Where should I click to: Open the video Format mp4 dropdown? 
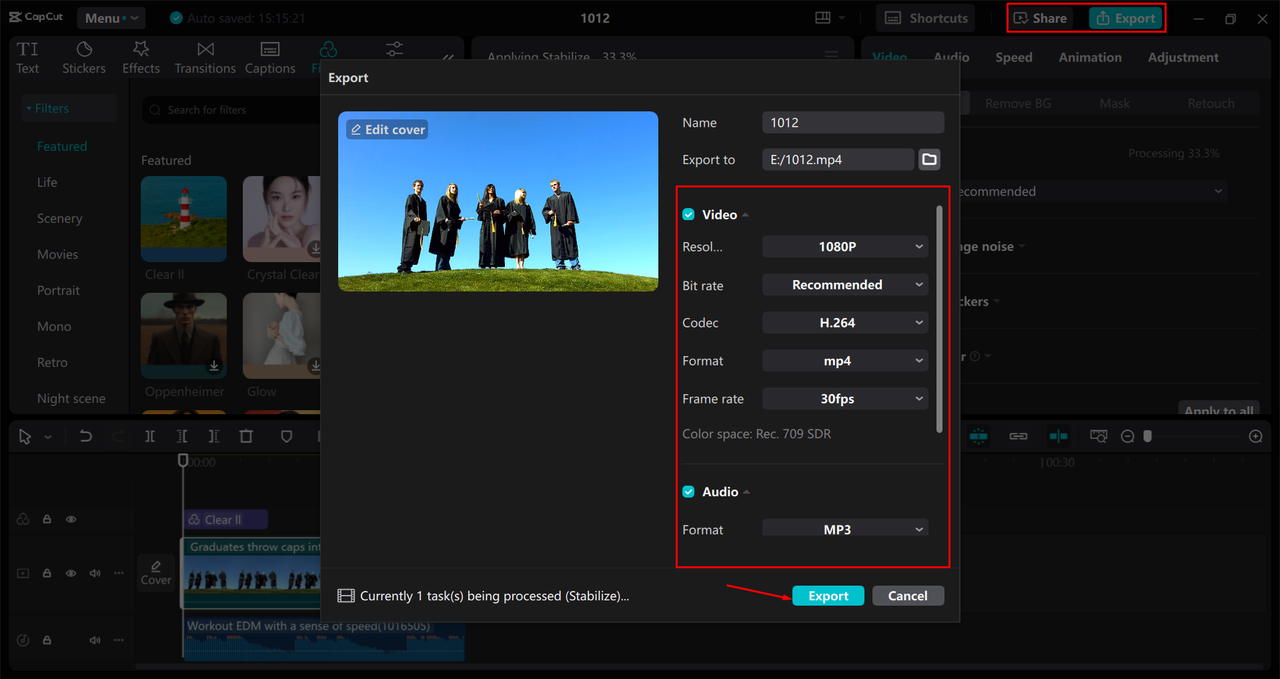[845, 361]
